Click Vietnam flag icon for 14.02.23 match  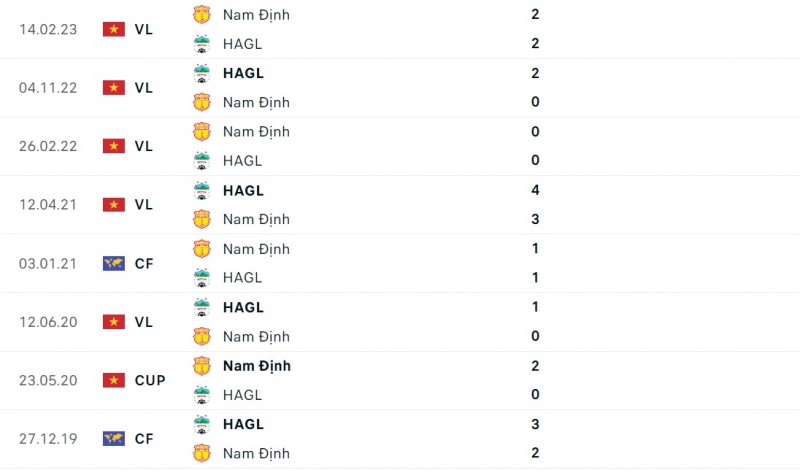[113, 29]
